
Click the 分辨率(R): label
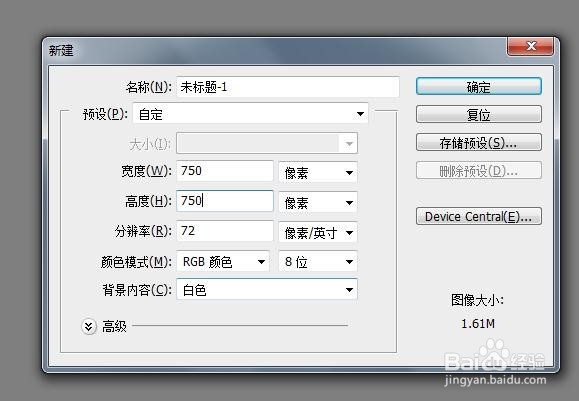(x=143, y=231)
